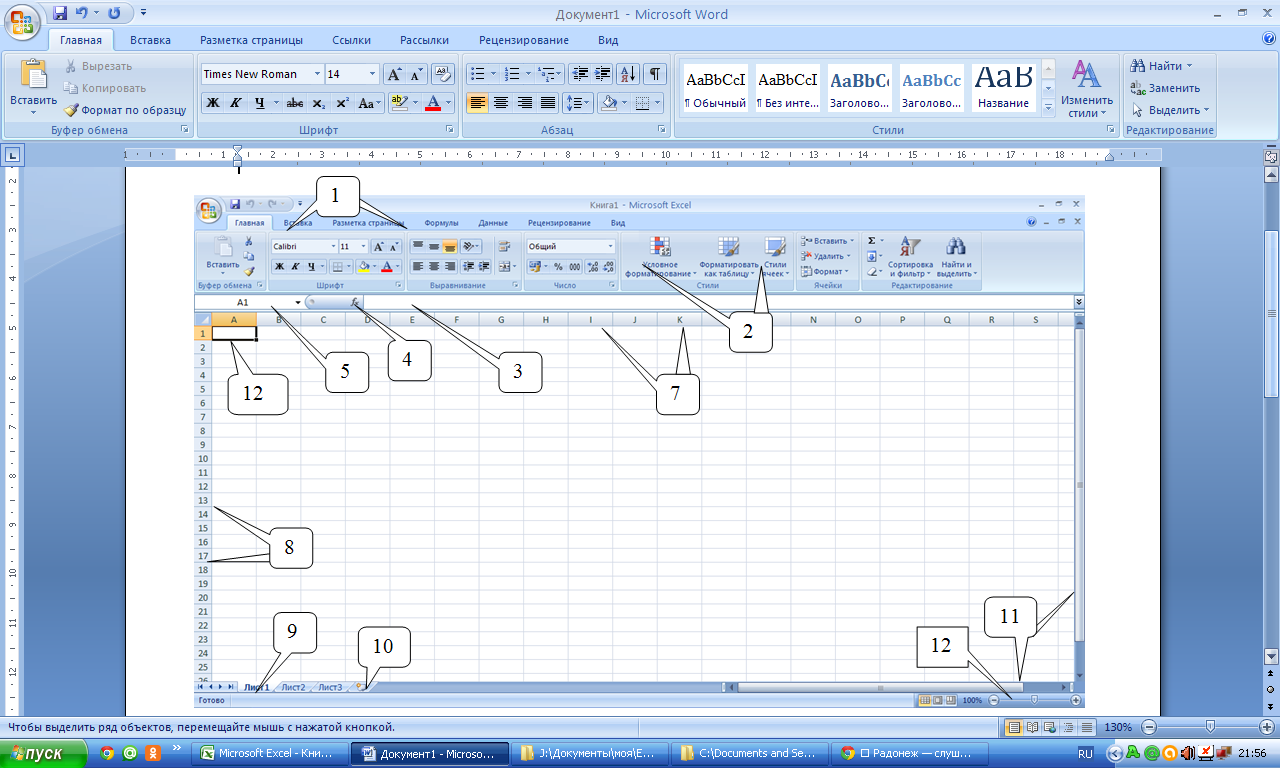This screenshot has height=768, width=1280.
Task: Click Заменить replace in editing group
Action: [x=1166, y=88]
